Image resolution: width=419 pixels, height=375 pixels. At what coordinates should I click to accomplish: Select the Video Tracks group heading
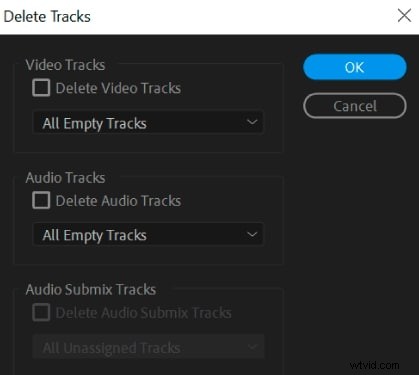65,65
